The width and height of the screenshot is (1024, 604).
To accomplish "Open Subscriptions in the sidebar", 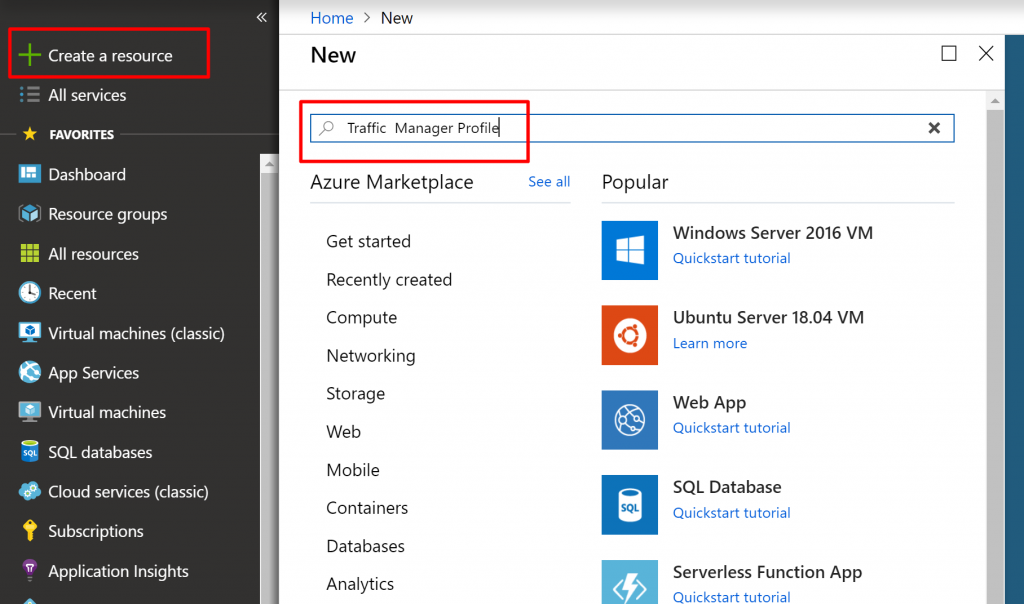I will 96,532.
